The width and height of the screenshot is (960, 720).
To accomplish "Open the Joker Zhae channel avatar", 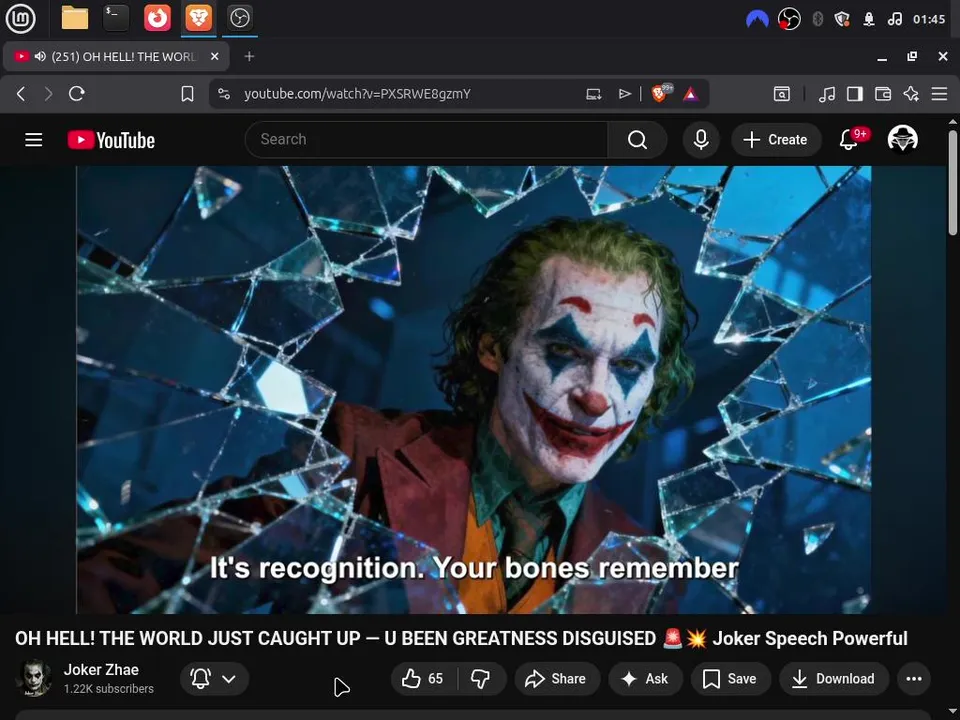I will [x=35, y=678].
